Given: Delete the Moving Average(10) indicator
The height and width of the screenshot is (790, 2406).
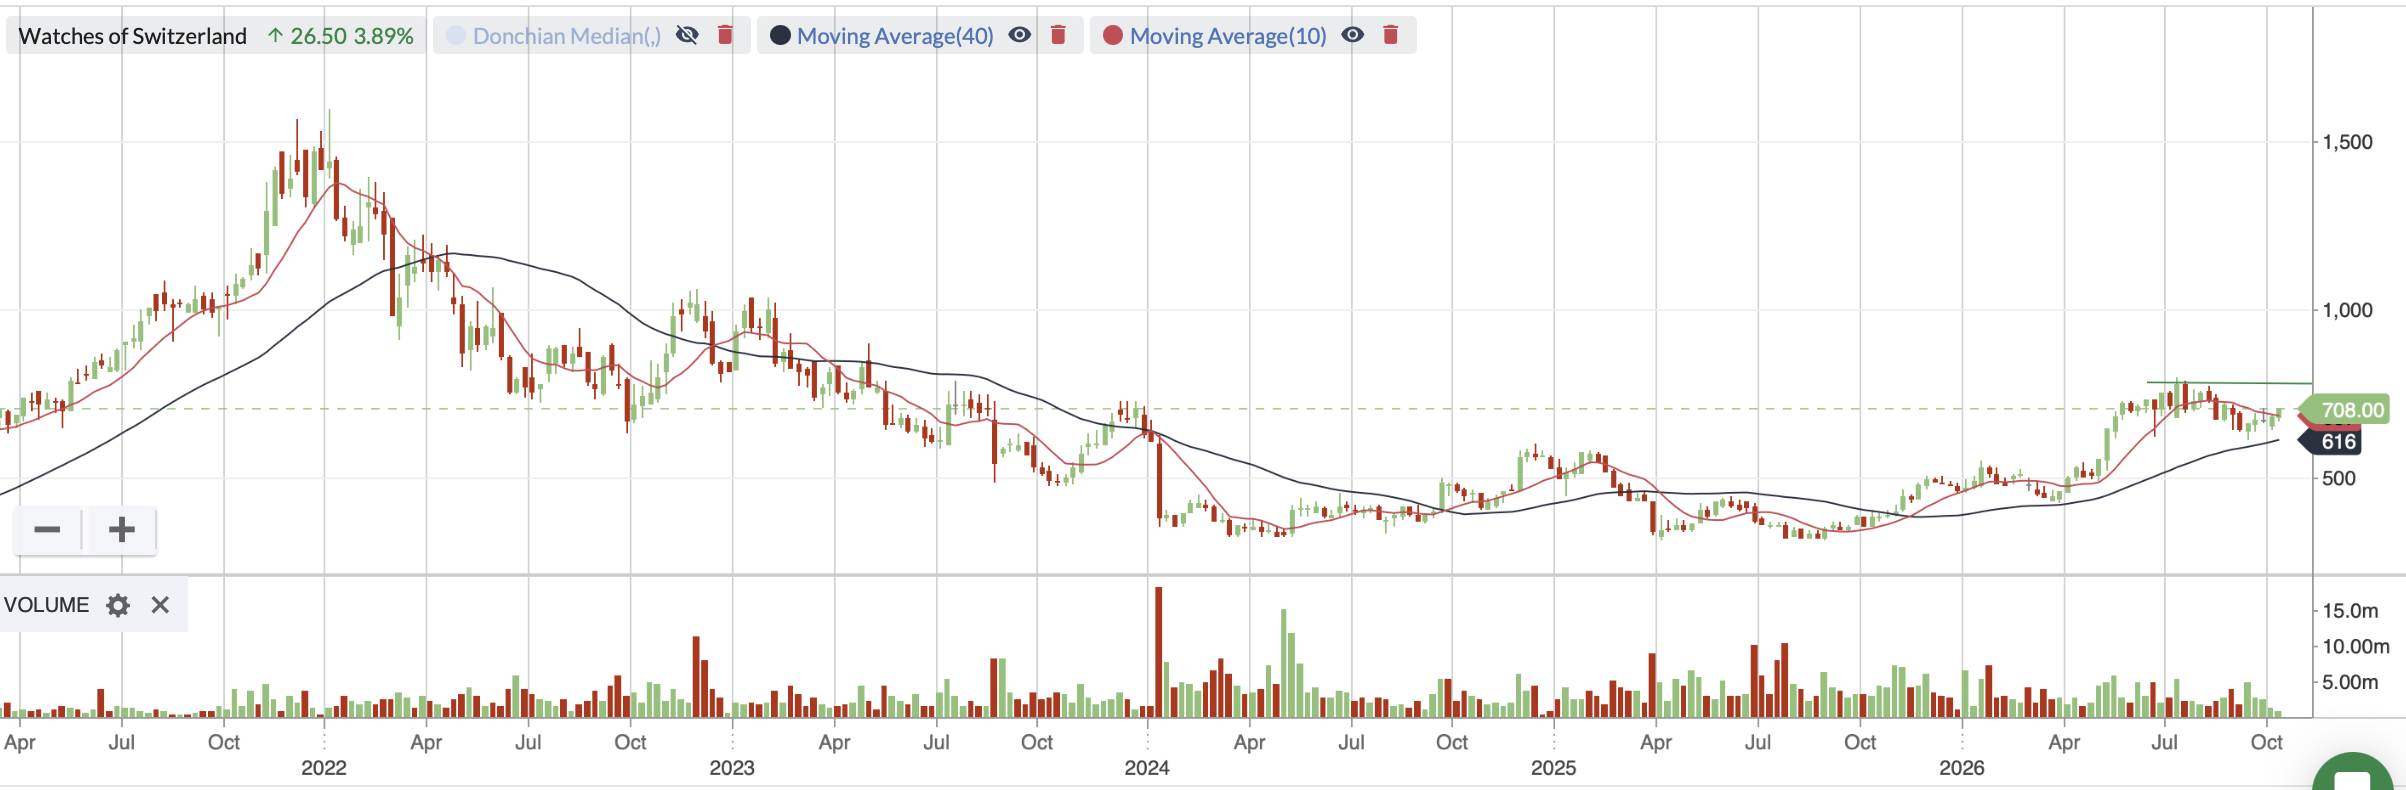Looking at the screenshot, I should click(1390, 35).
